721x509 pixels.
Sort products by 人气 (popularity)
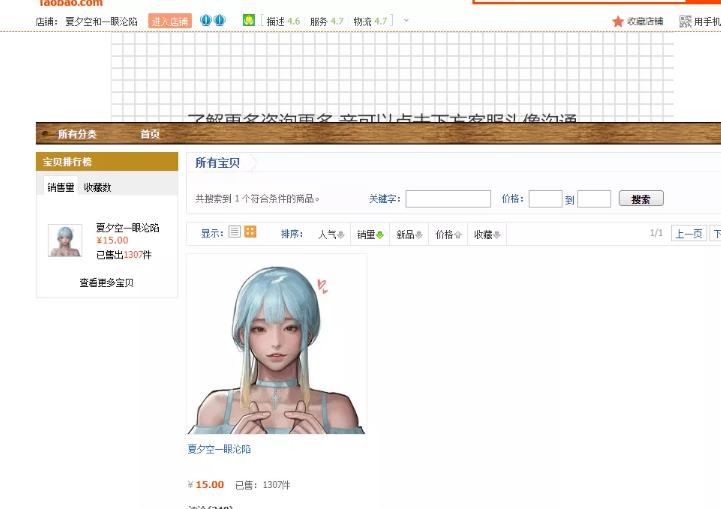pyautogui.click(x=331, y=234)
